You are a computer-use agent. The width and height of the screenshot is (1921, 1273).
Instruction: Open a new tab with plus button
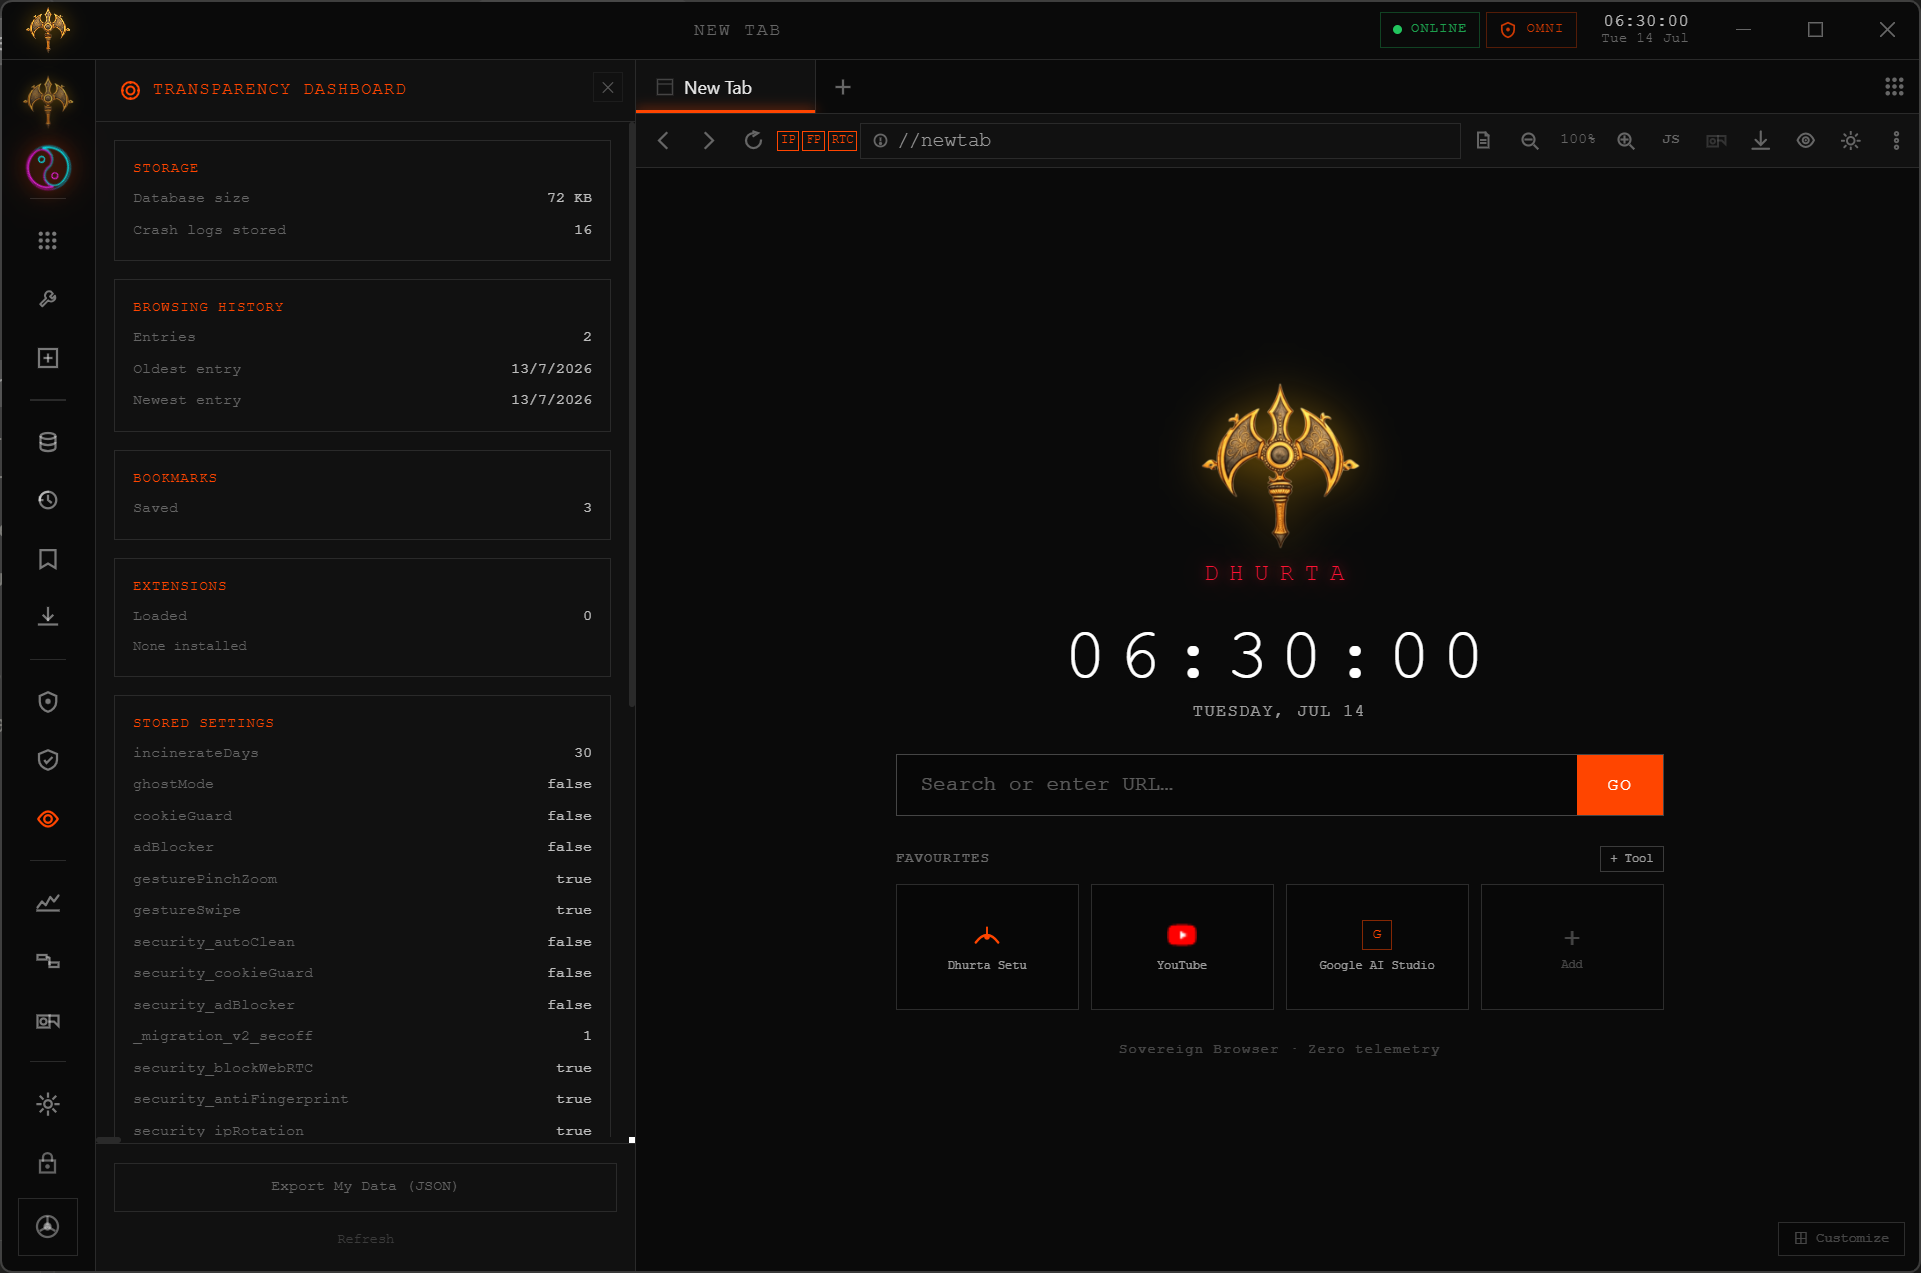[x=843, y=88]
